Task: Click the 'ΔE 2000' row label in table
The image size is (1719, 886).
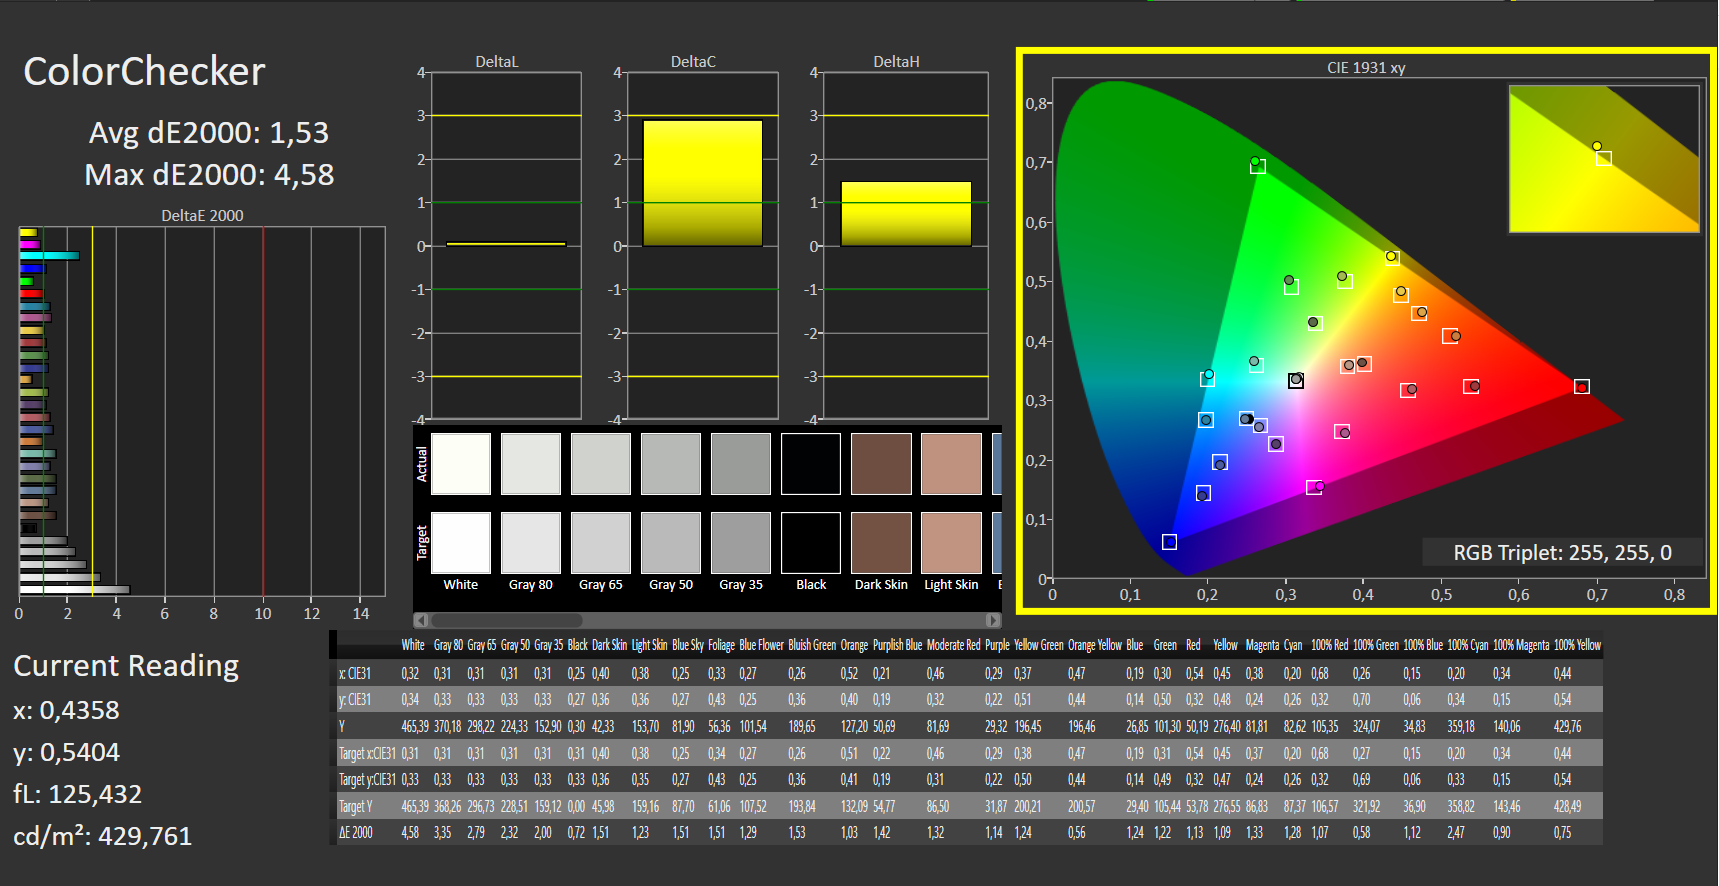Action: click(356, 832)
